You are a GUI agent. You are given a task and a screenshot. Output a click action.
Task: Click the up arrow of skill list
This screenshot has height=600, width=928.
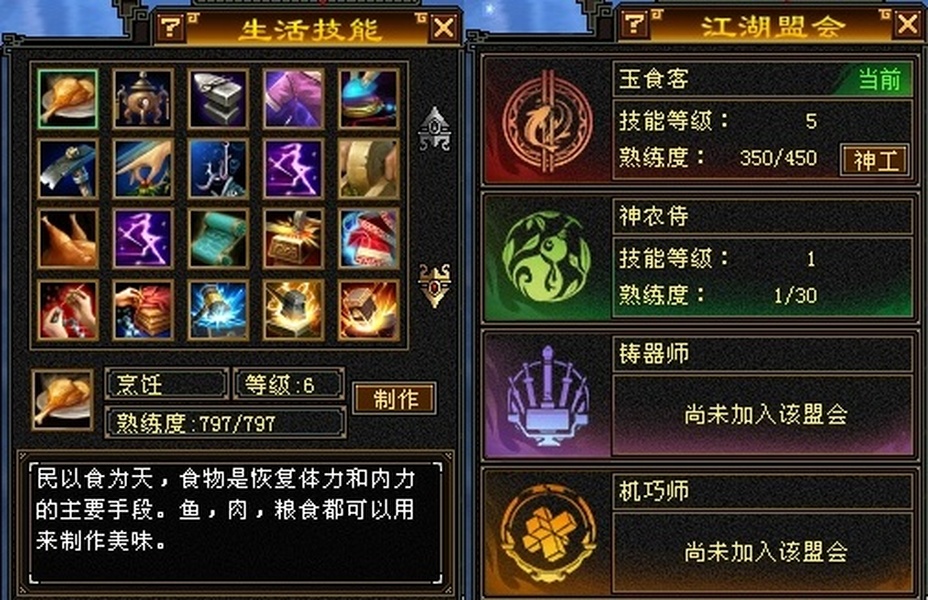point(434,129)
